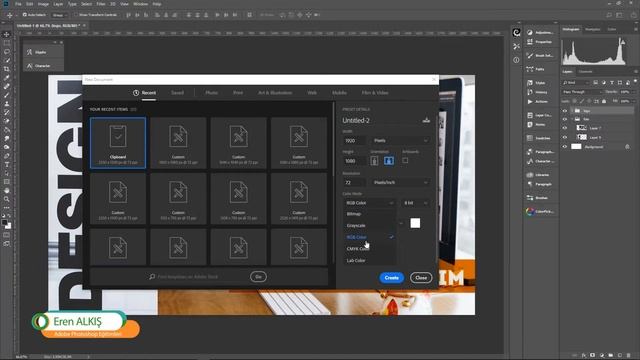Hide the top group layer via eye

565,111
